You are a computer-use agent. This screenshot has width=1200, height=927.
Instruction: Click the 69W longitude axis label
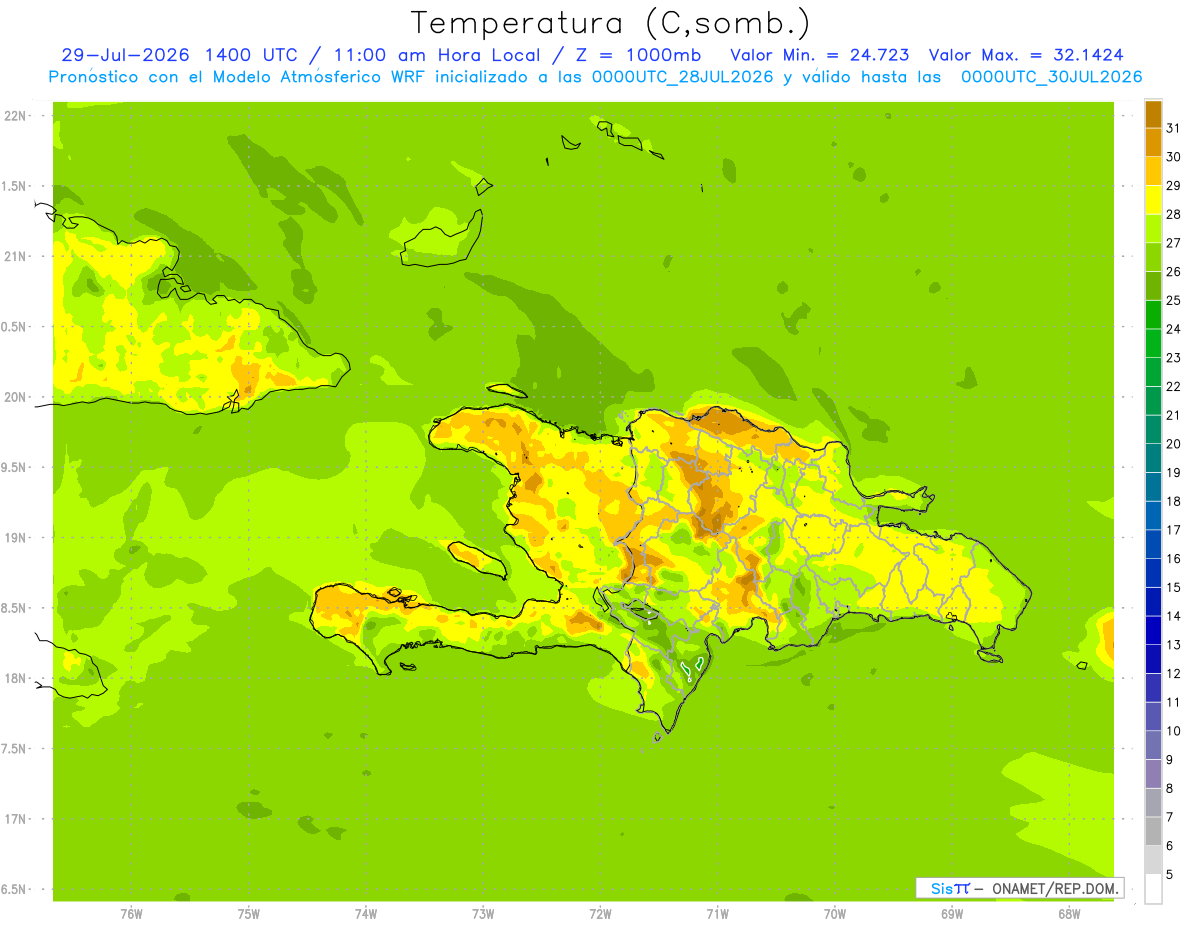coord(952,913)
